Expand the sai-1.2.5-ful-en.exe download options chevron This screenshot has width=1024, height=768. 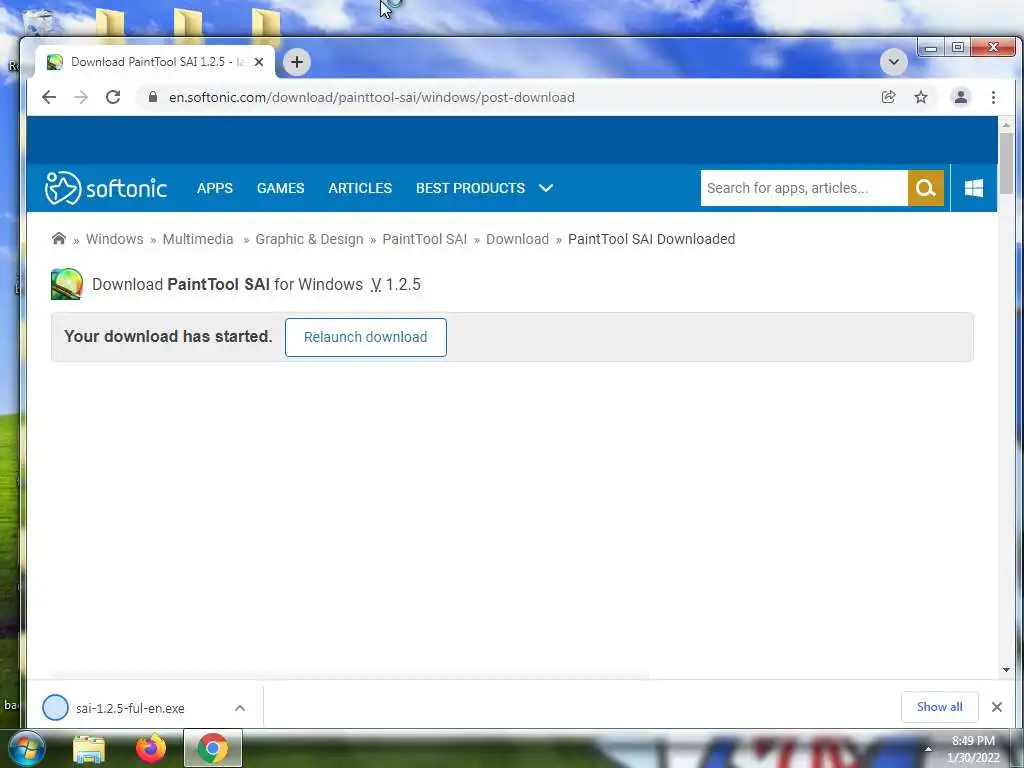(x=240, y=708)
